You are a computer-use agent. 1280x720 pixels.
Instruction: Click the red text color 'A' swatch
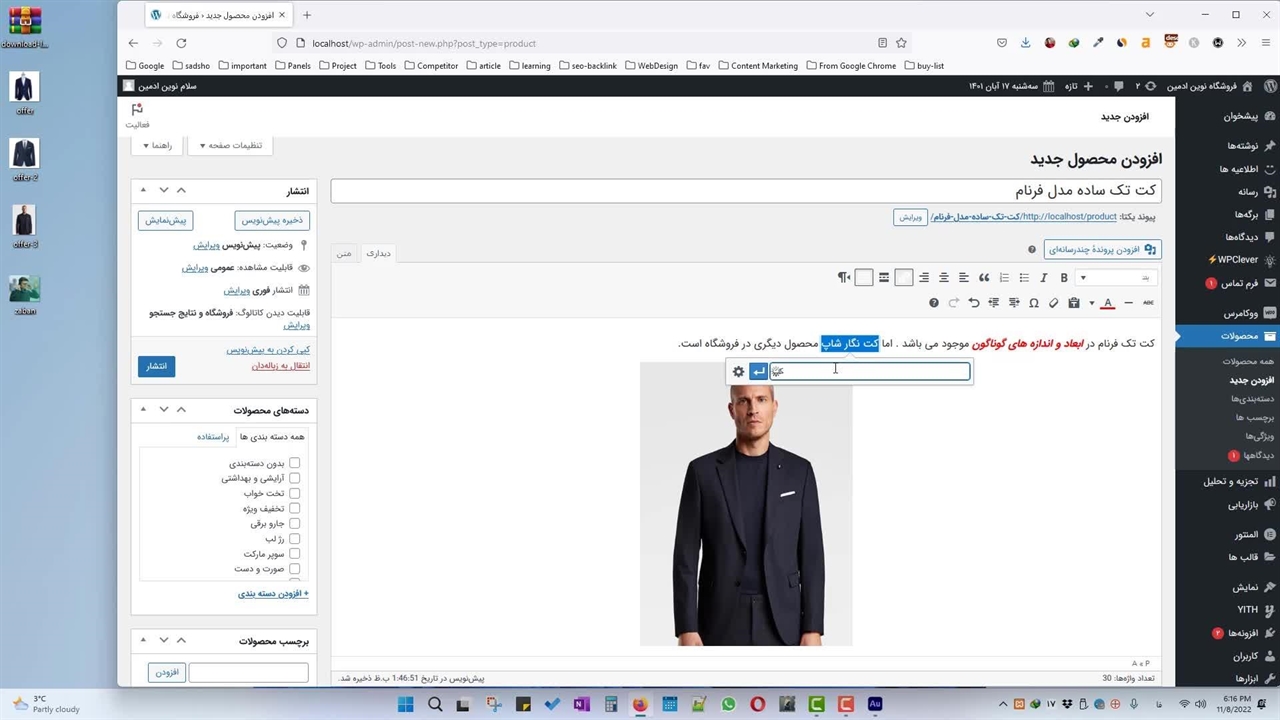[x=1108, y=303]
